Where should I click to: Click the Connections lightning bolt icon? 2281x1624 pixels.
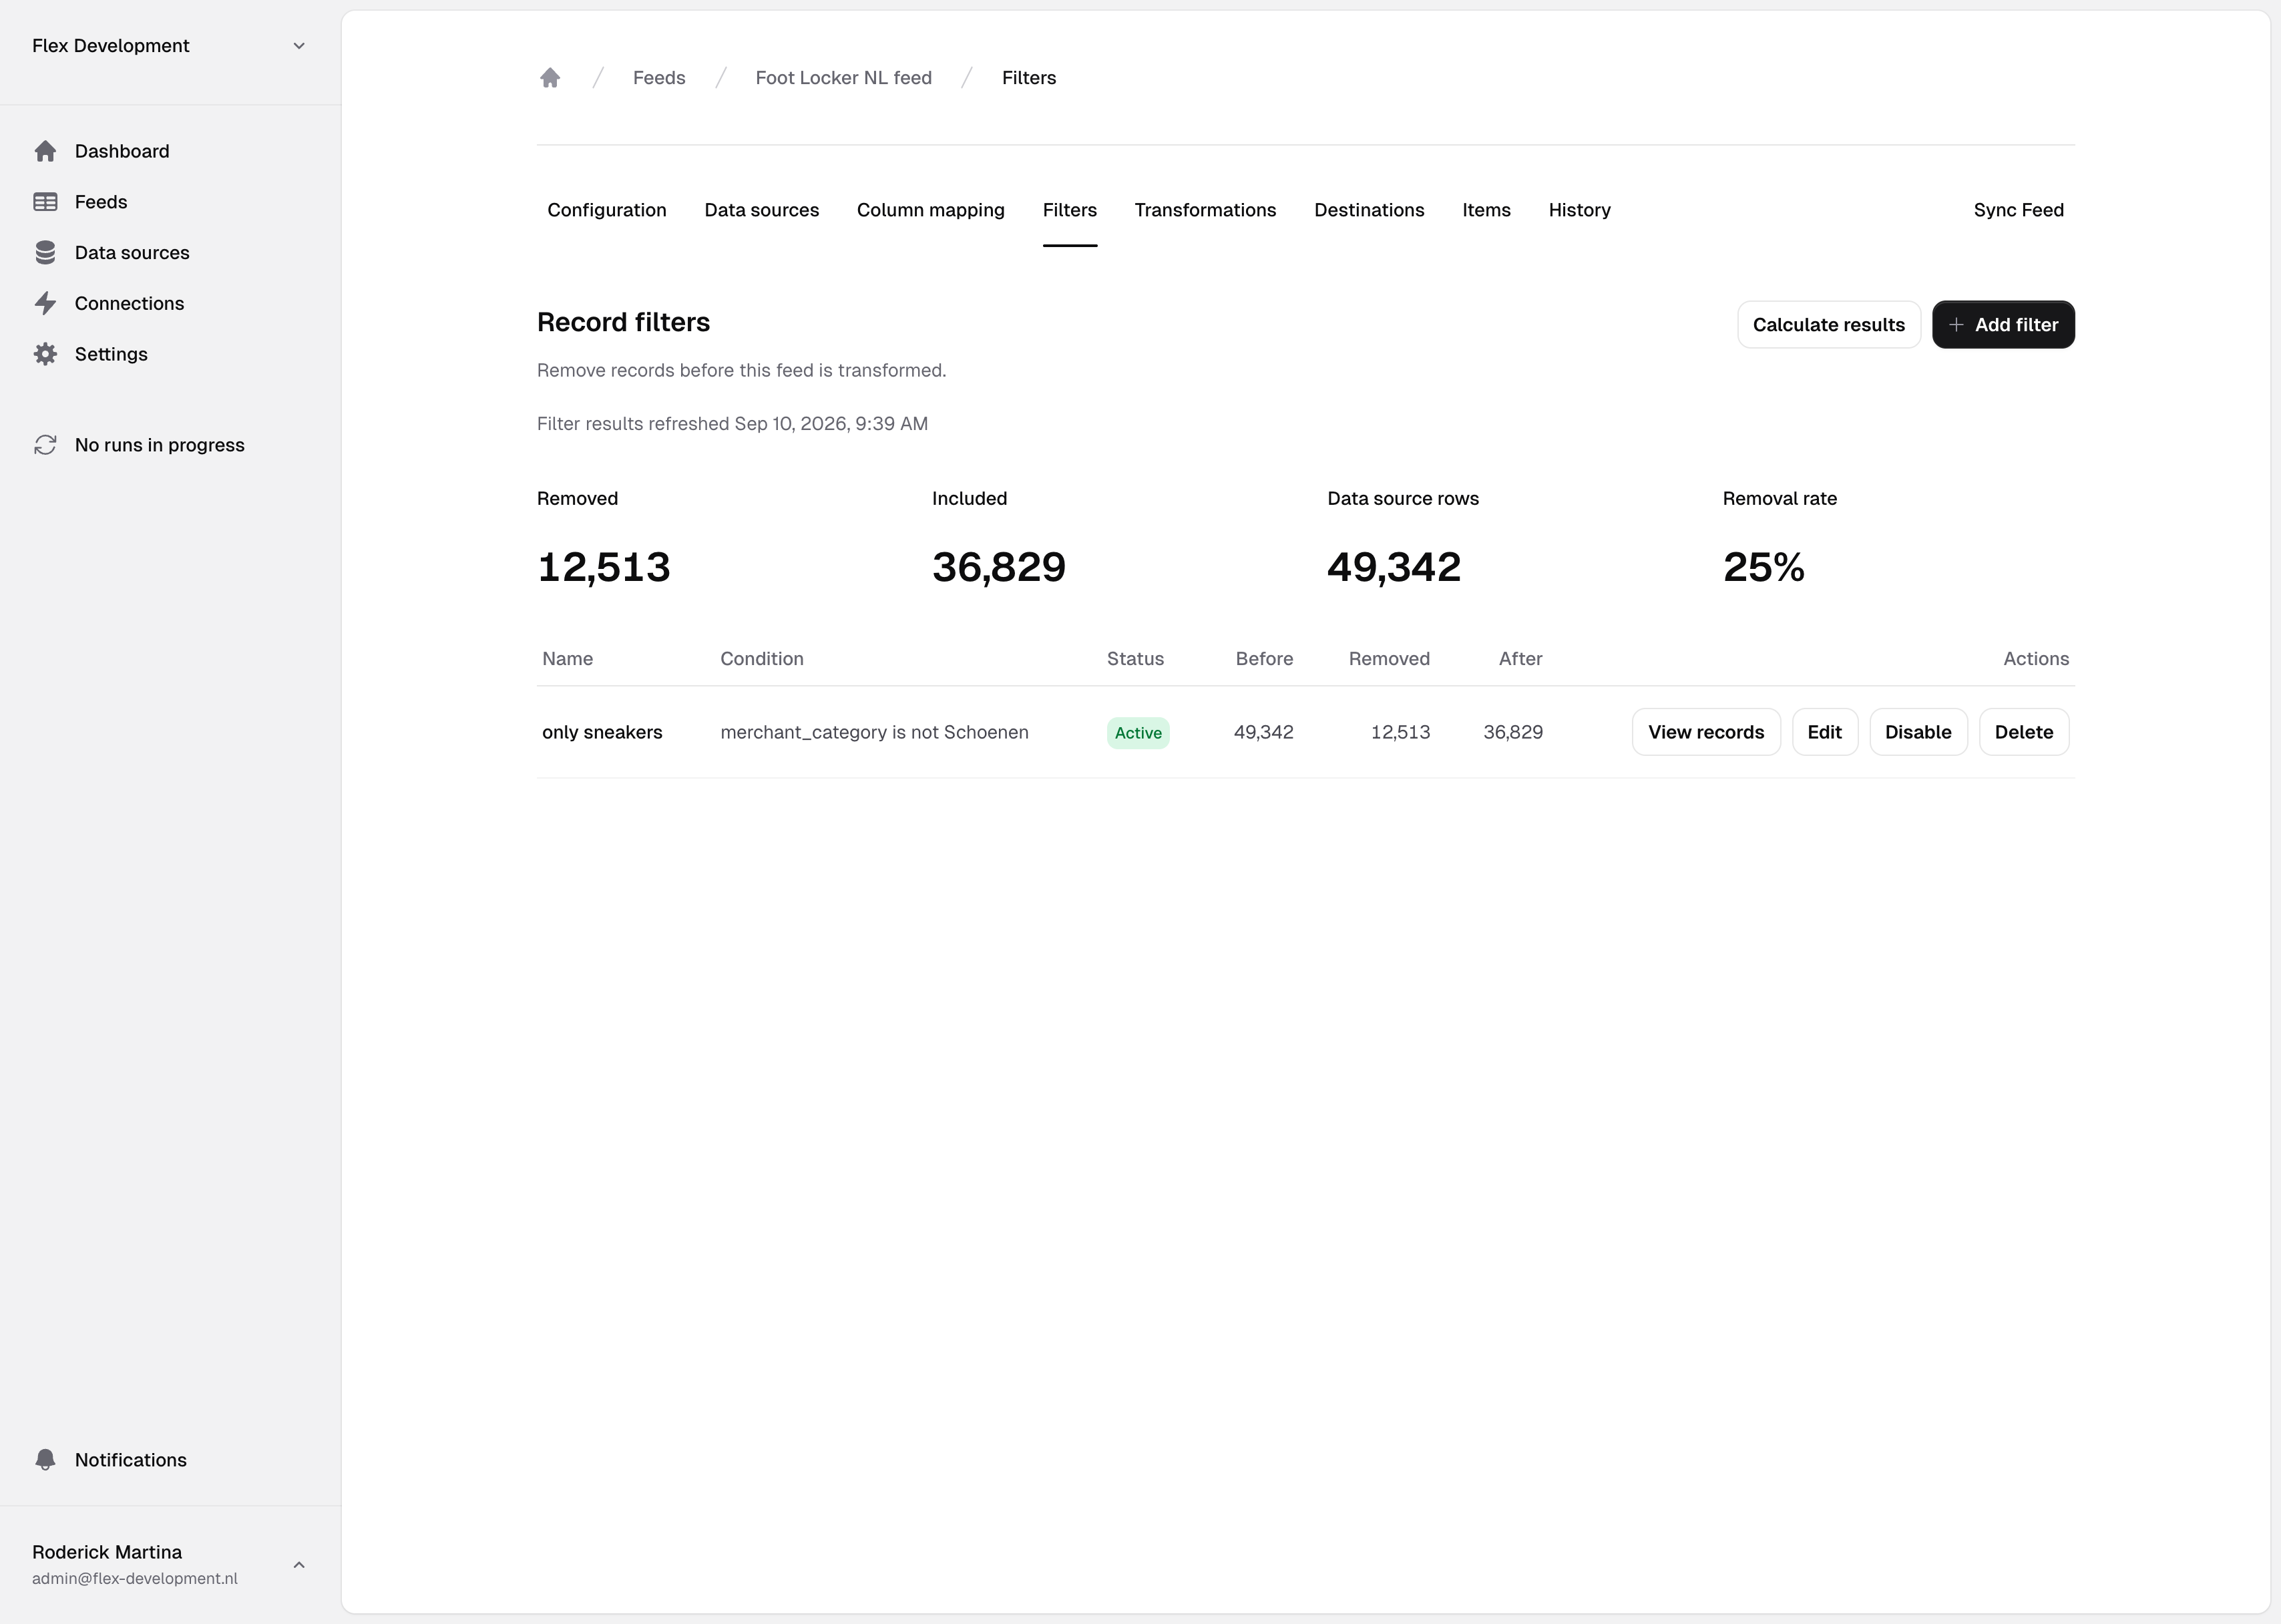[x=45, y=303]
